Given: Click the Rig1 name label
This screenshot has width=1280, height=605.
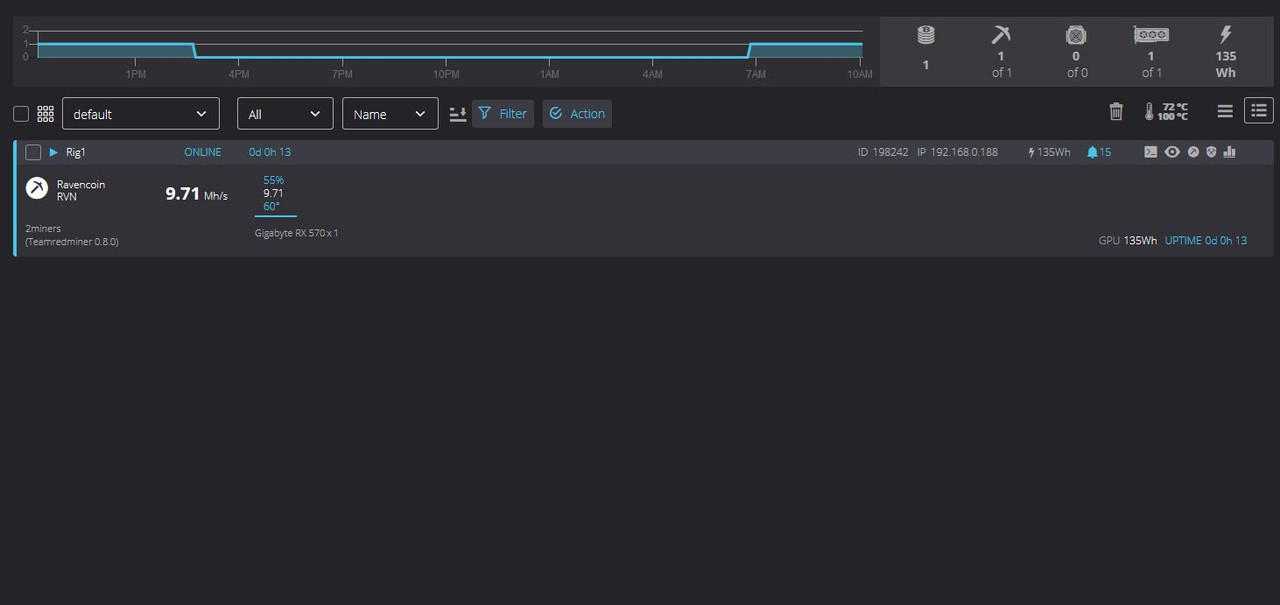Looking at the screenshot, I should pos(78,152).
